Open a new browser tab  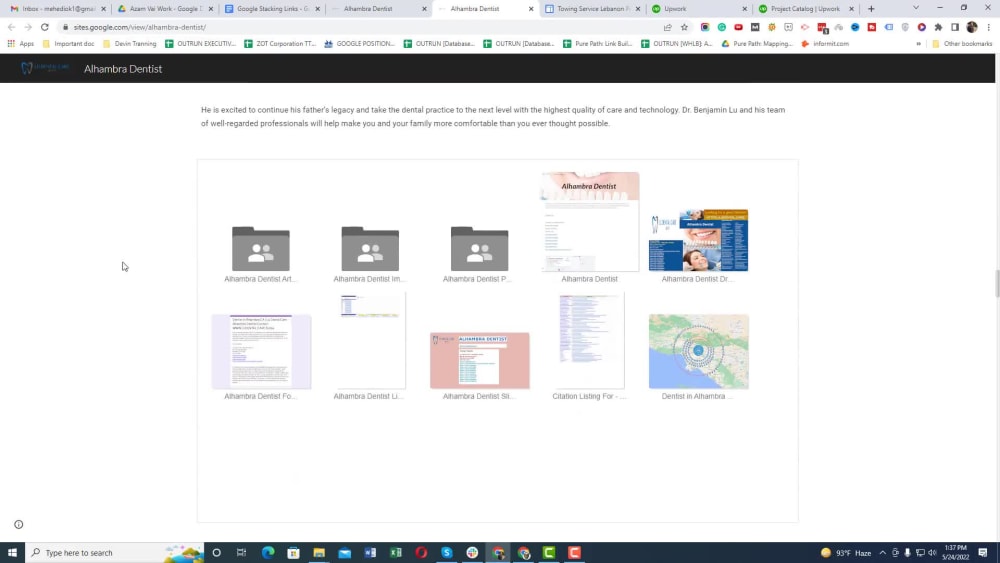pyautogui.click(x=871, y=9)
